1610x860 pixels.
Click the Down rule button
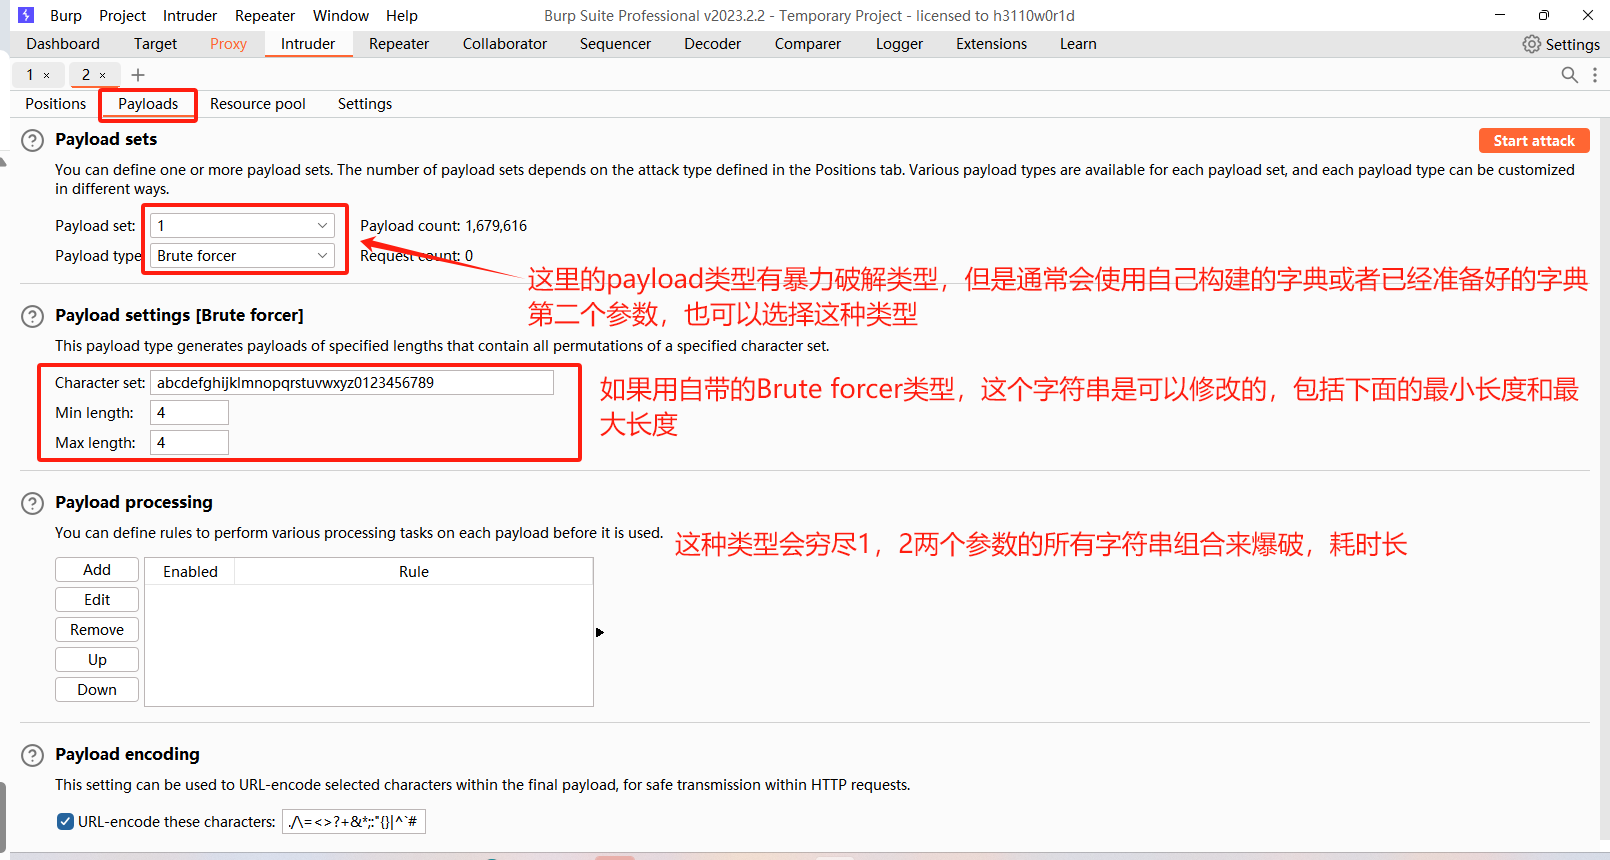coord(97,690)
